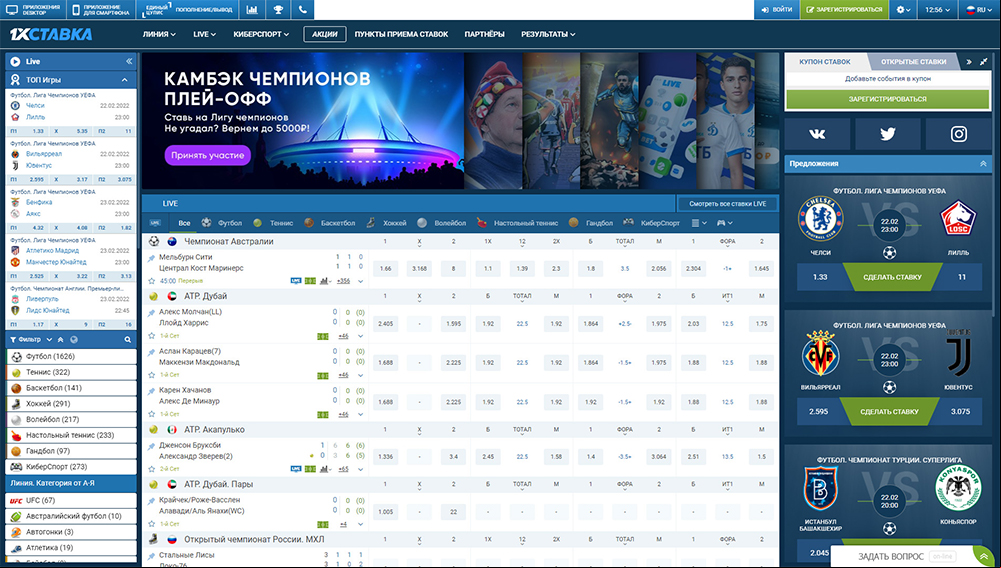Collapse the Предложения panel

click(x=983, y=164)
